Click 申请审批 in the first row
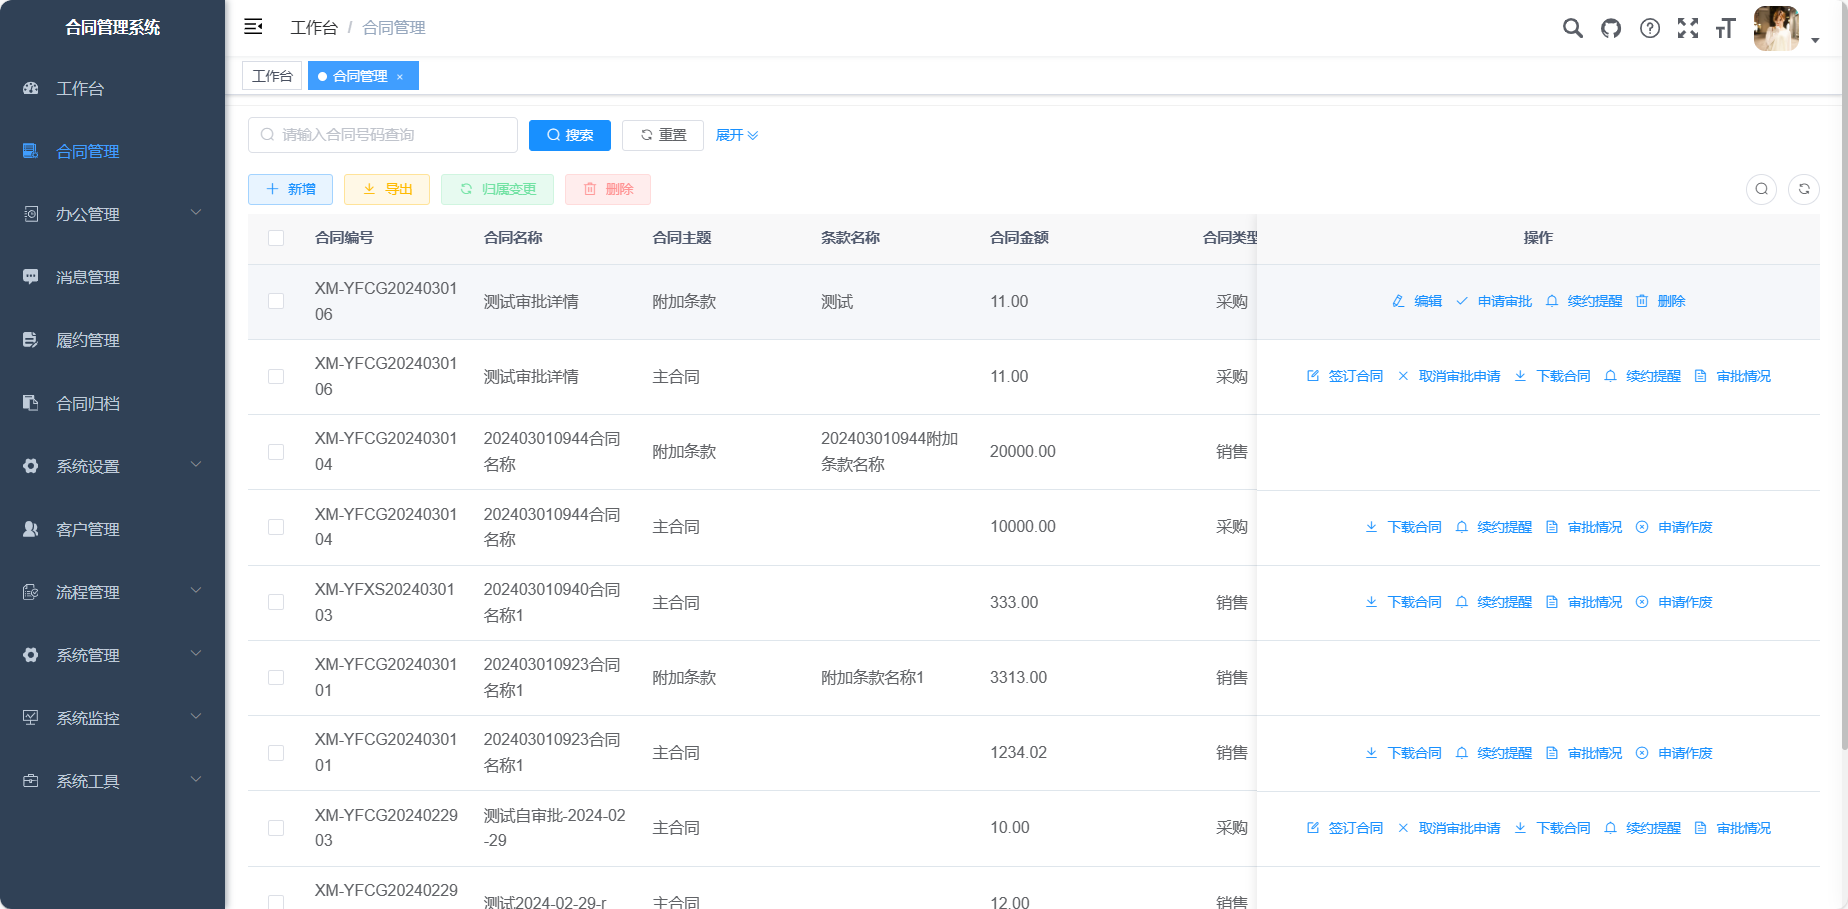 tap(1494, 301)
